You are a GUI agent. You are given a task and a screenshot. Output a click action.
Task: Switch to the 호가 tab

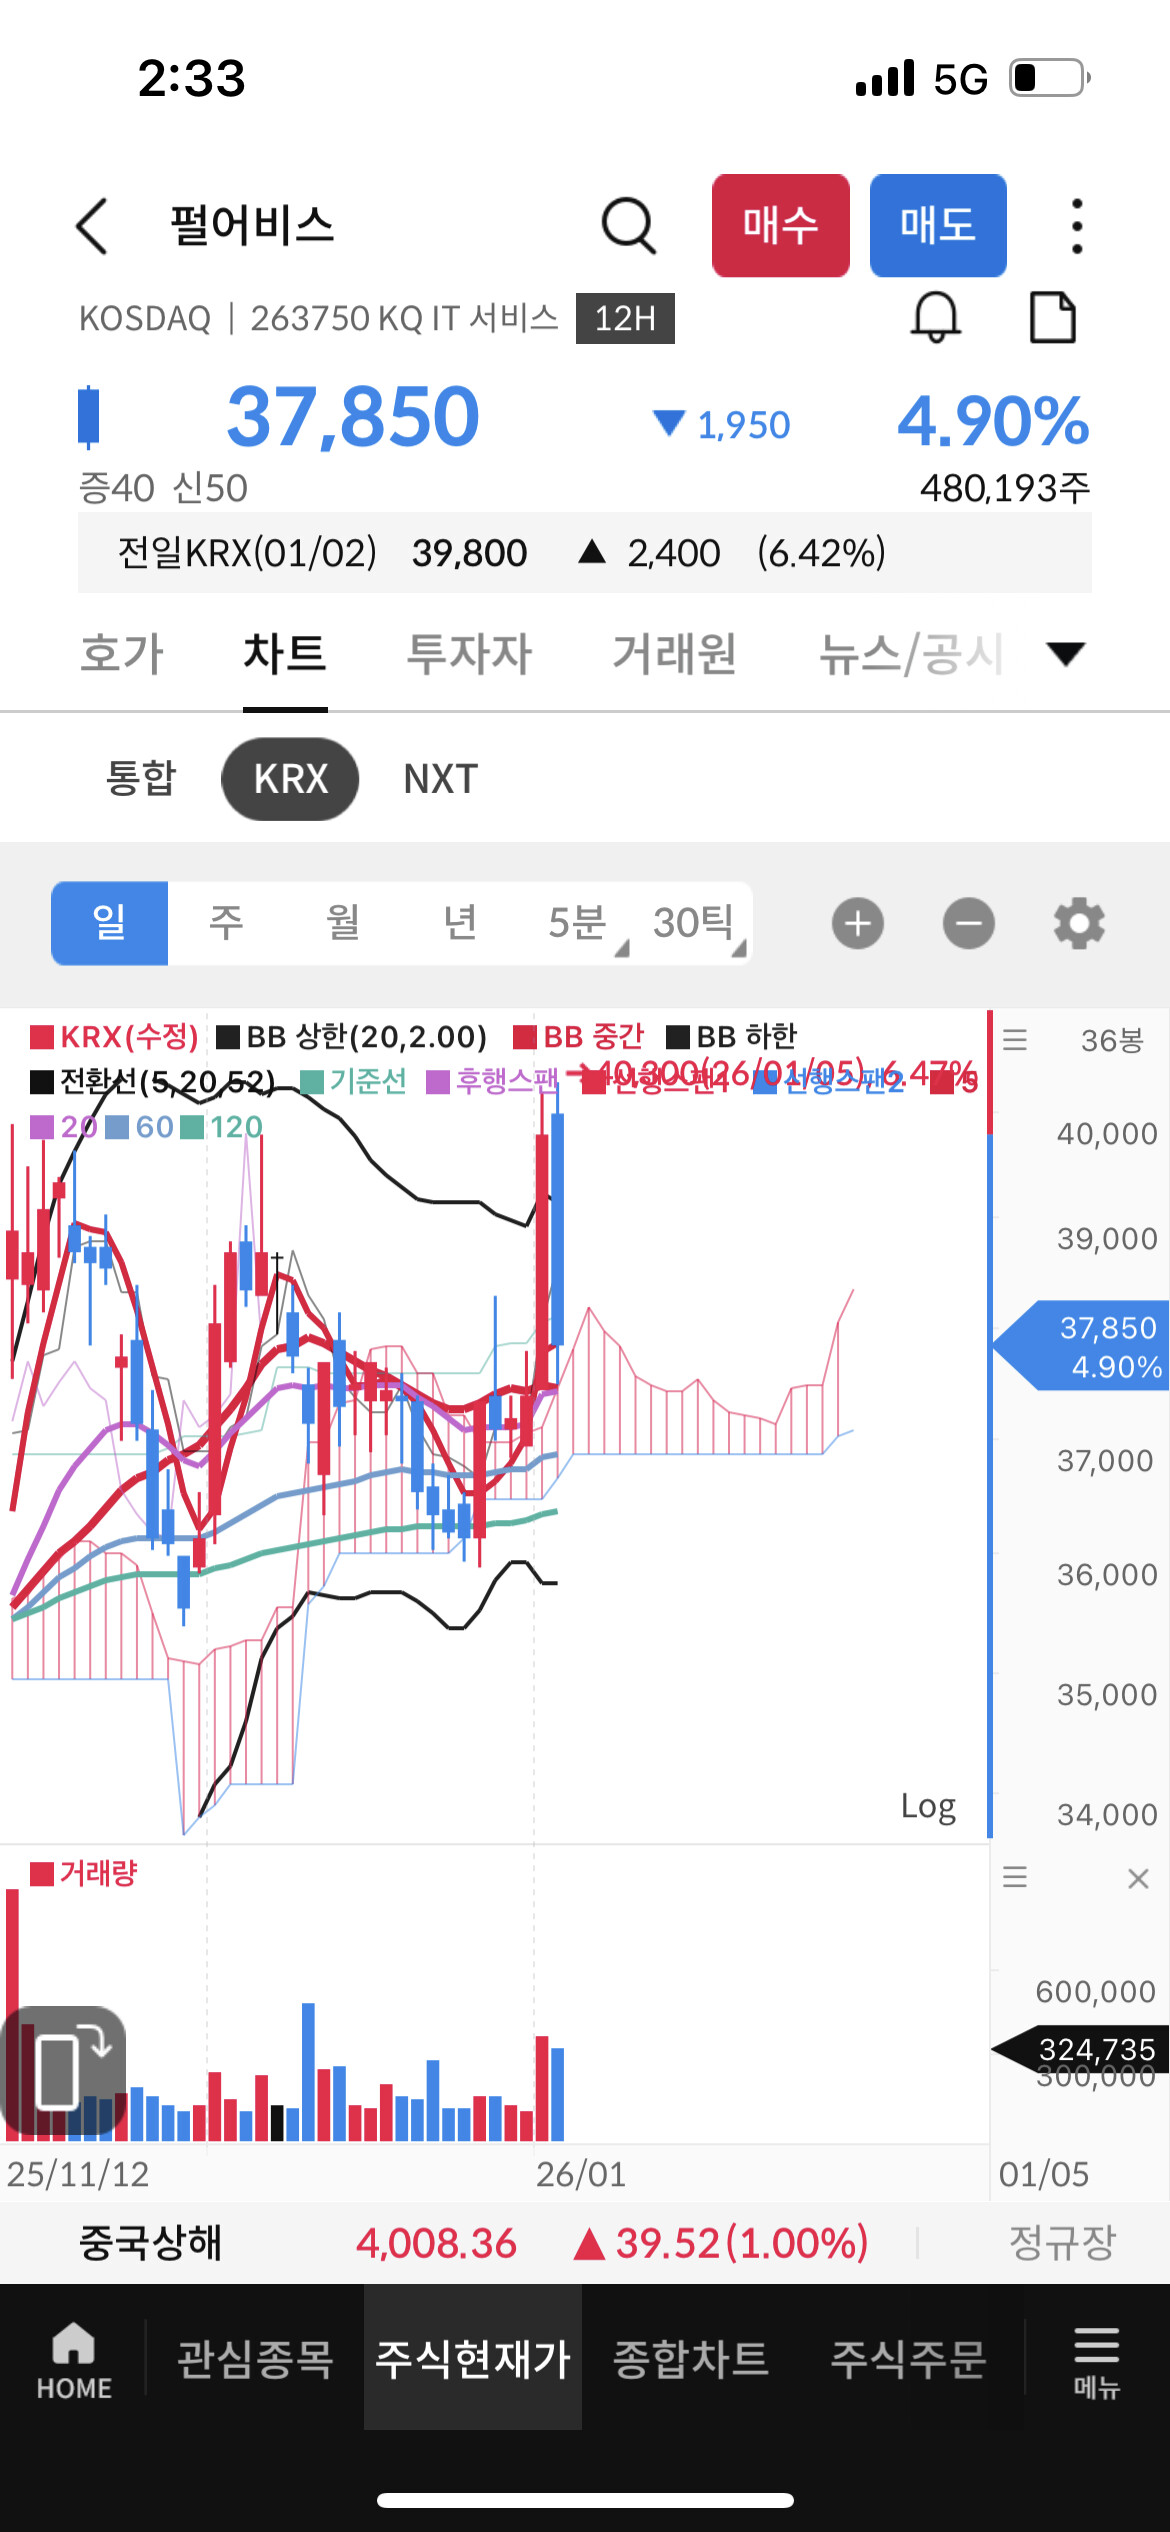click(121, 654)
